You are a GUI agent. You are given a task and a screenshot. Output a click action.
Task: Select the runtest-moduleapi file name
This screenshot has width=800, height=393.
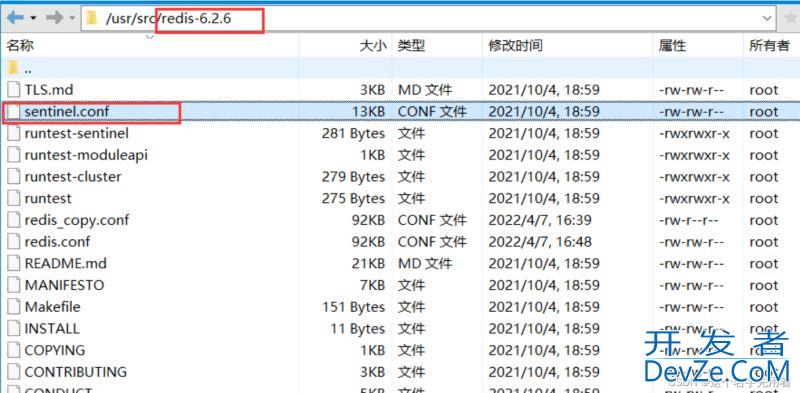[x=86, y=155]
